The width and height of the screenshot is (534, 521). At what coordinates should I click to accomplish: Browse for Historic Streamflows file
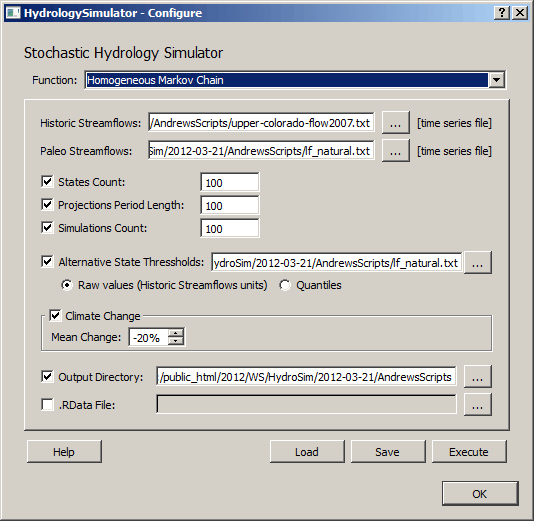pos(395,123)
